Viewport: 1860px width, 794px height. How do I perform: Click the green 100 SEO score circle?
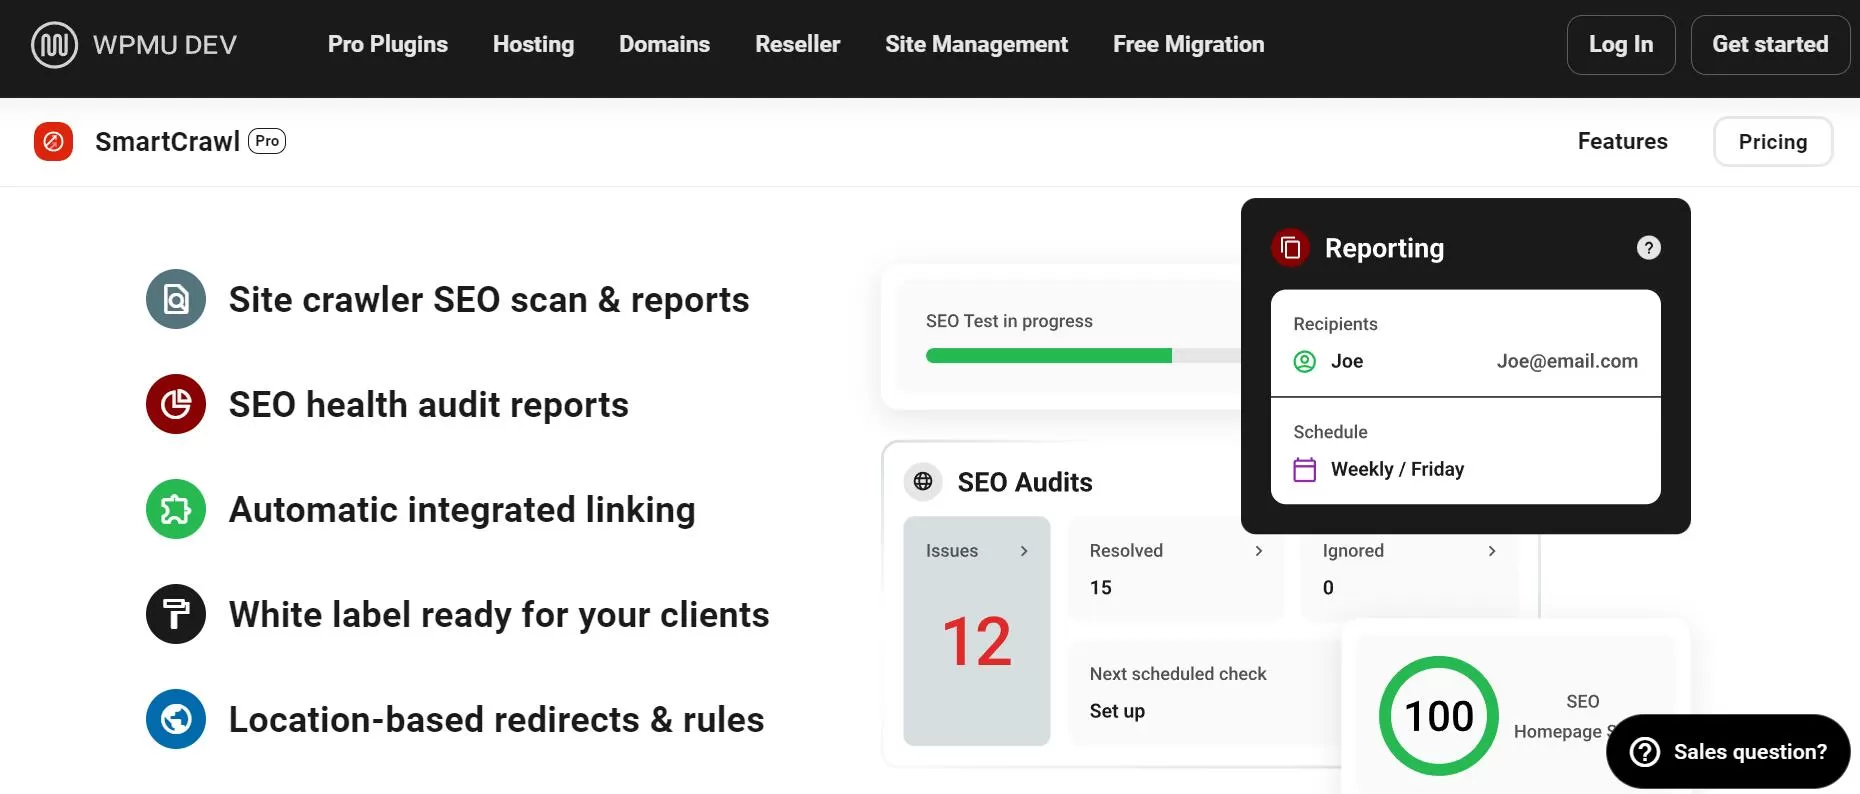(x=1439, y=716)
